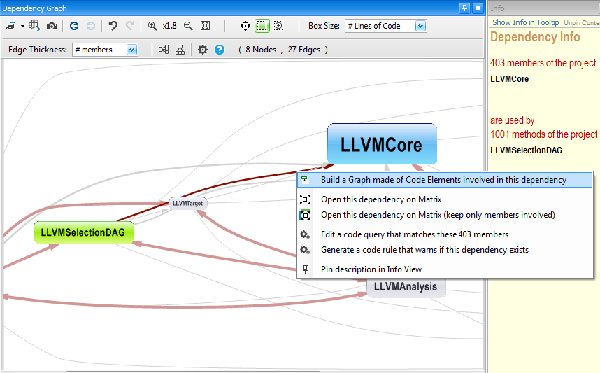Apply the vertical tree layout icon
Image resolution: width=600 pixels, height=373 pixels.
pyautogui.click(x=181, y=50)
